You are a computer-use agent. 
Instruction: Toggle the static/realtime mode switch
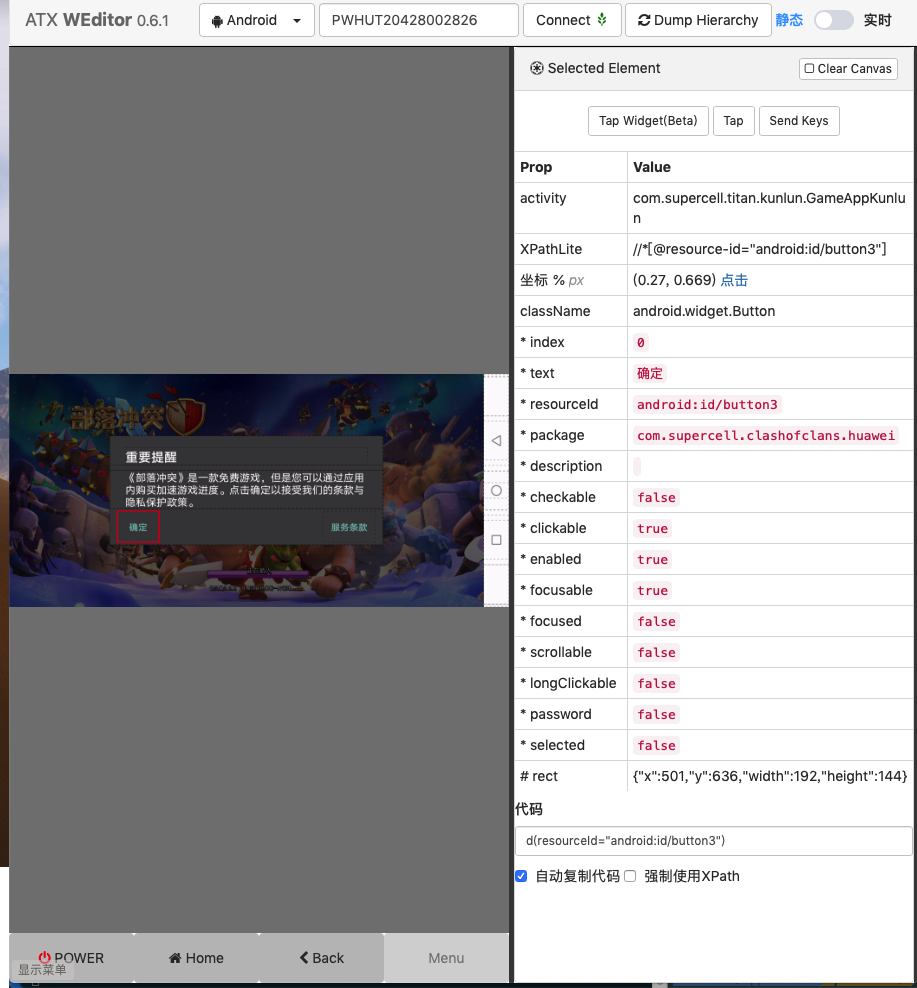click(x=833, y=20)
